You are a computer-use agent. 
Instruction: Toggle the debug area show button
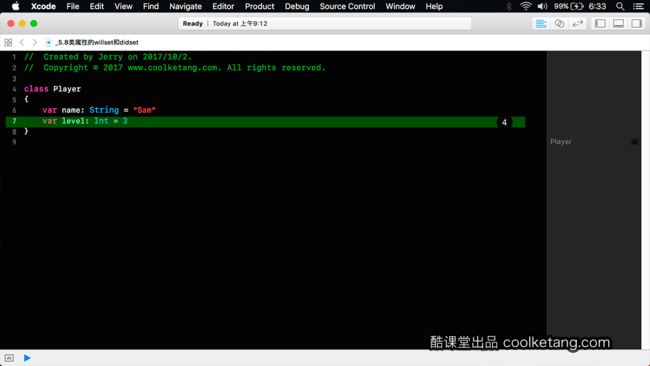click(x=9, y=358)
